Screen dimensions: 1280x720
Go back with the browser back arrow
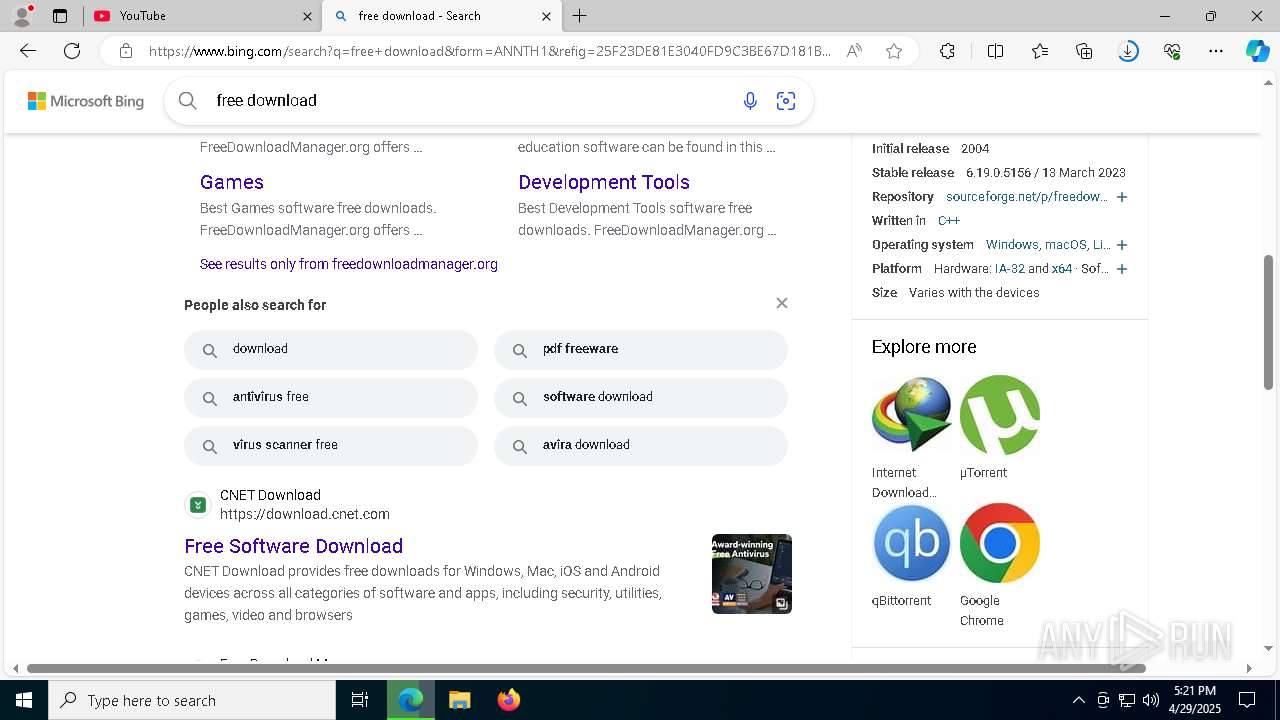pyautogui.click(x=28, y=51)
